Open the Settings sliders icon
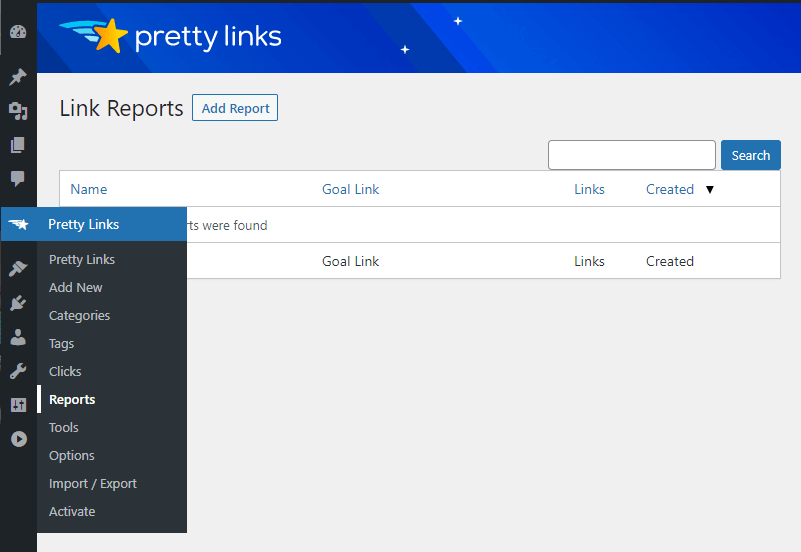This screenshot has height=552, width=801. coord(18,405)
